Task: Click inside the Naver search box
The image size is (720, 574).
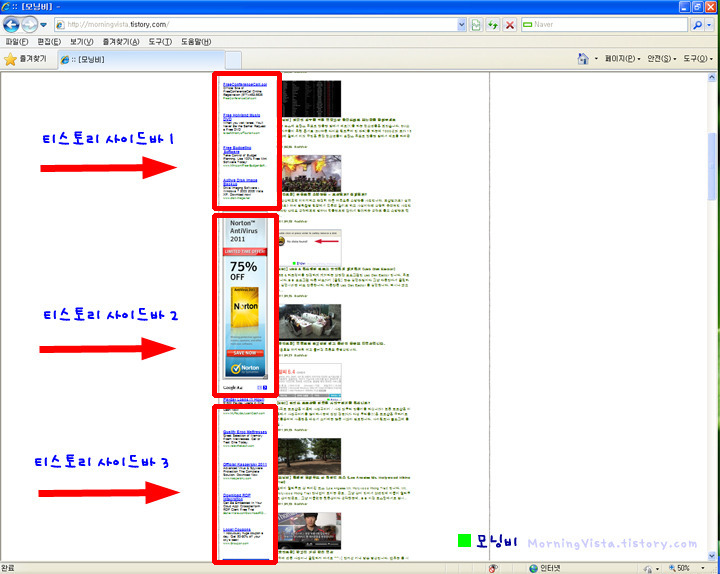Action: pos(604,24)
